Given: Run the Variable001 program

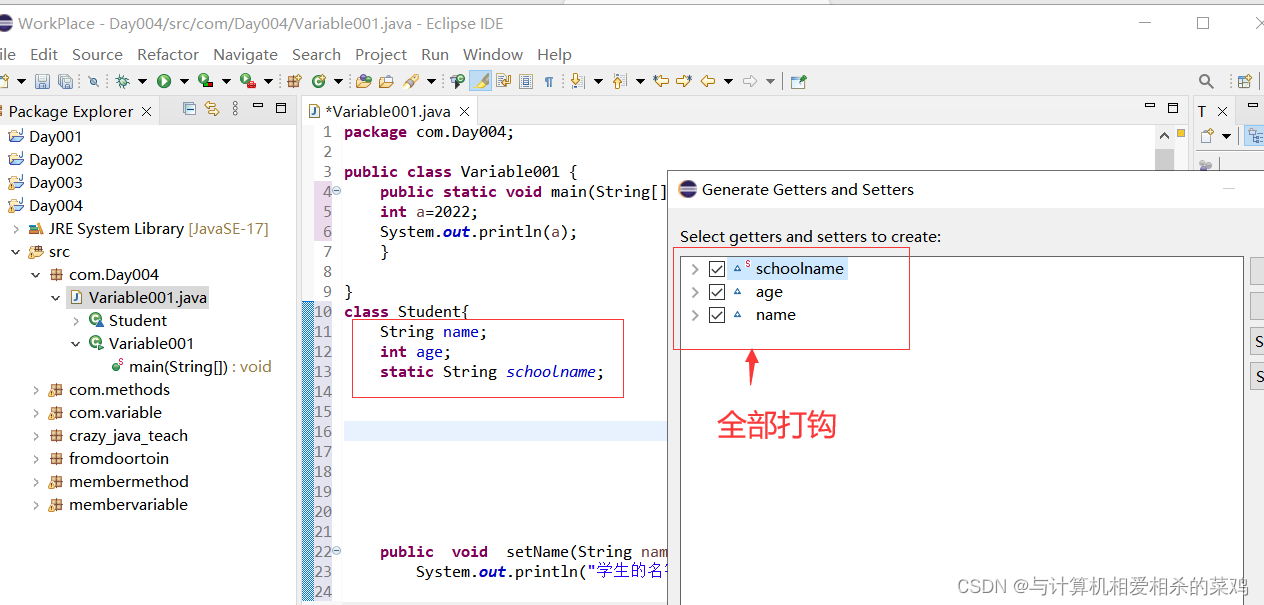Looking at the screenshot, I should pos(166,80).
